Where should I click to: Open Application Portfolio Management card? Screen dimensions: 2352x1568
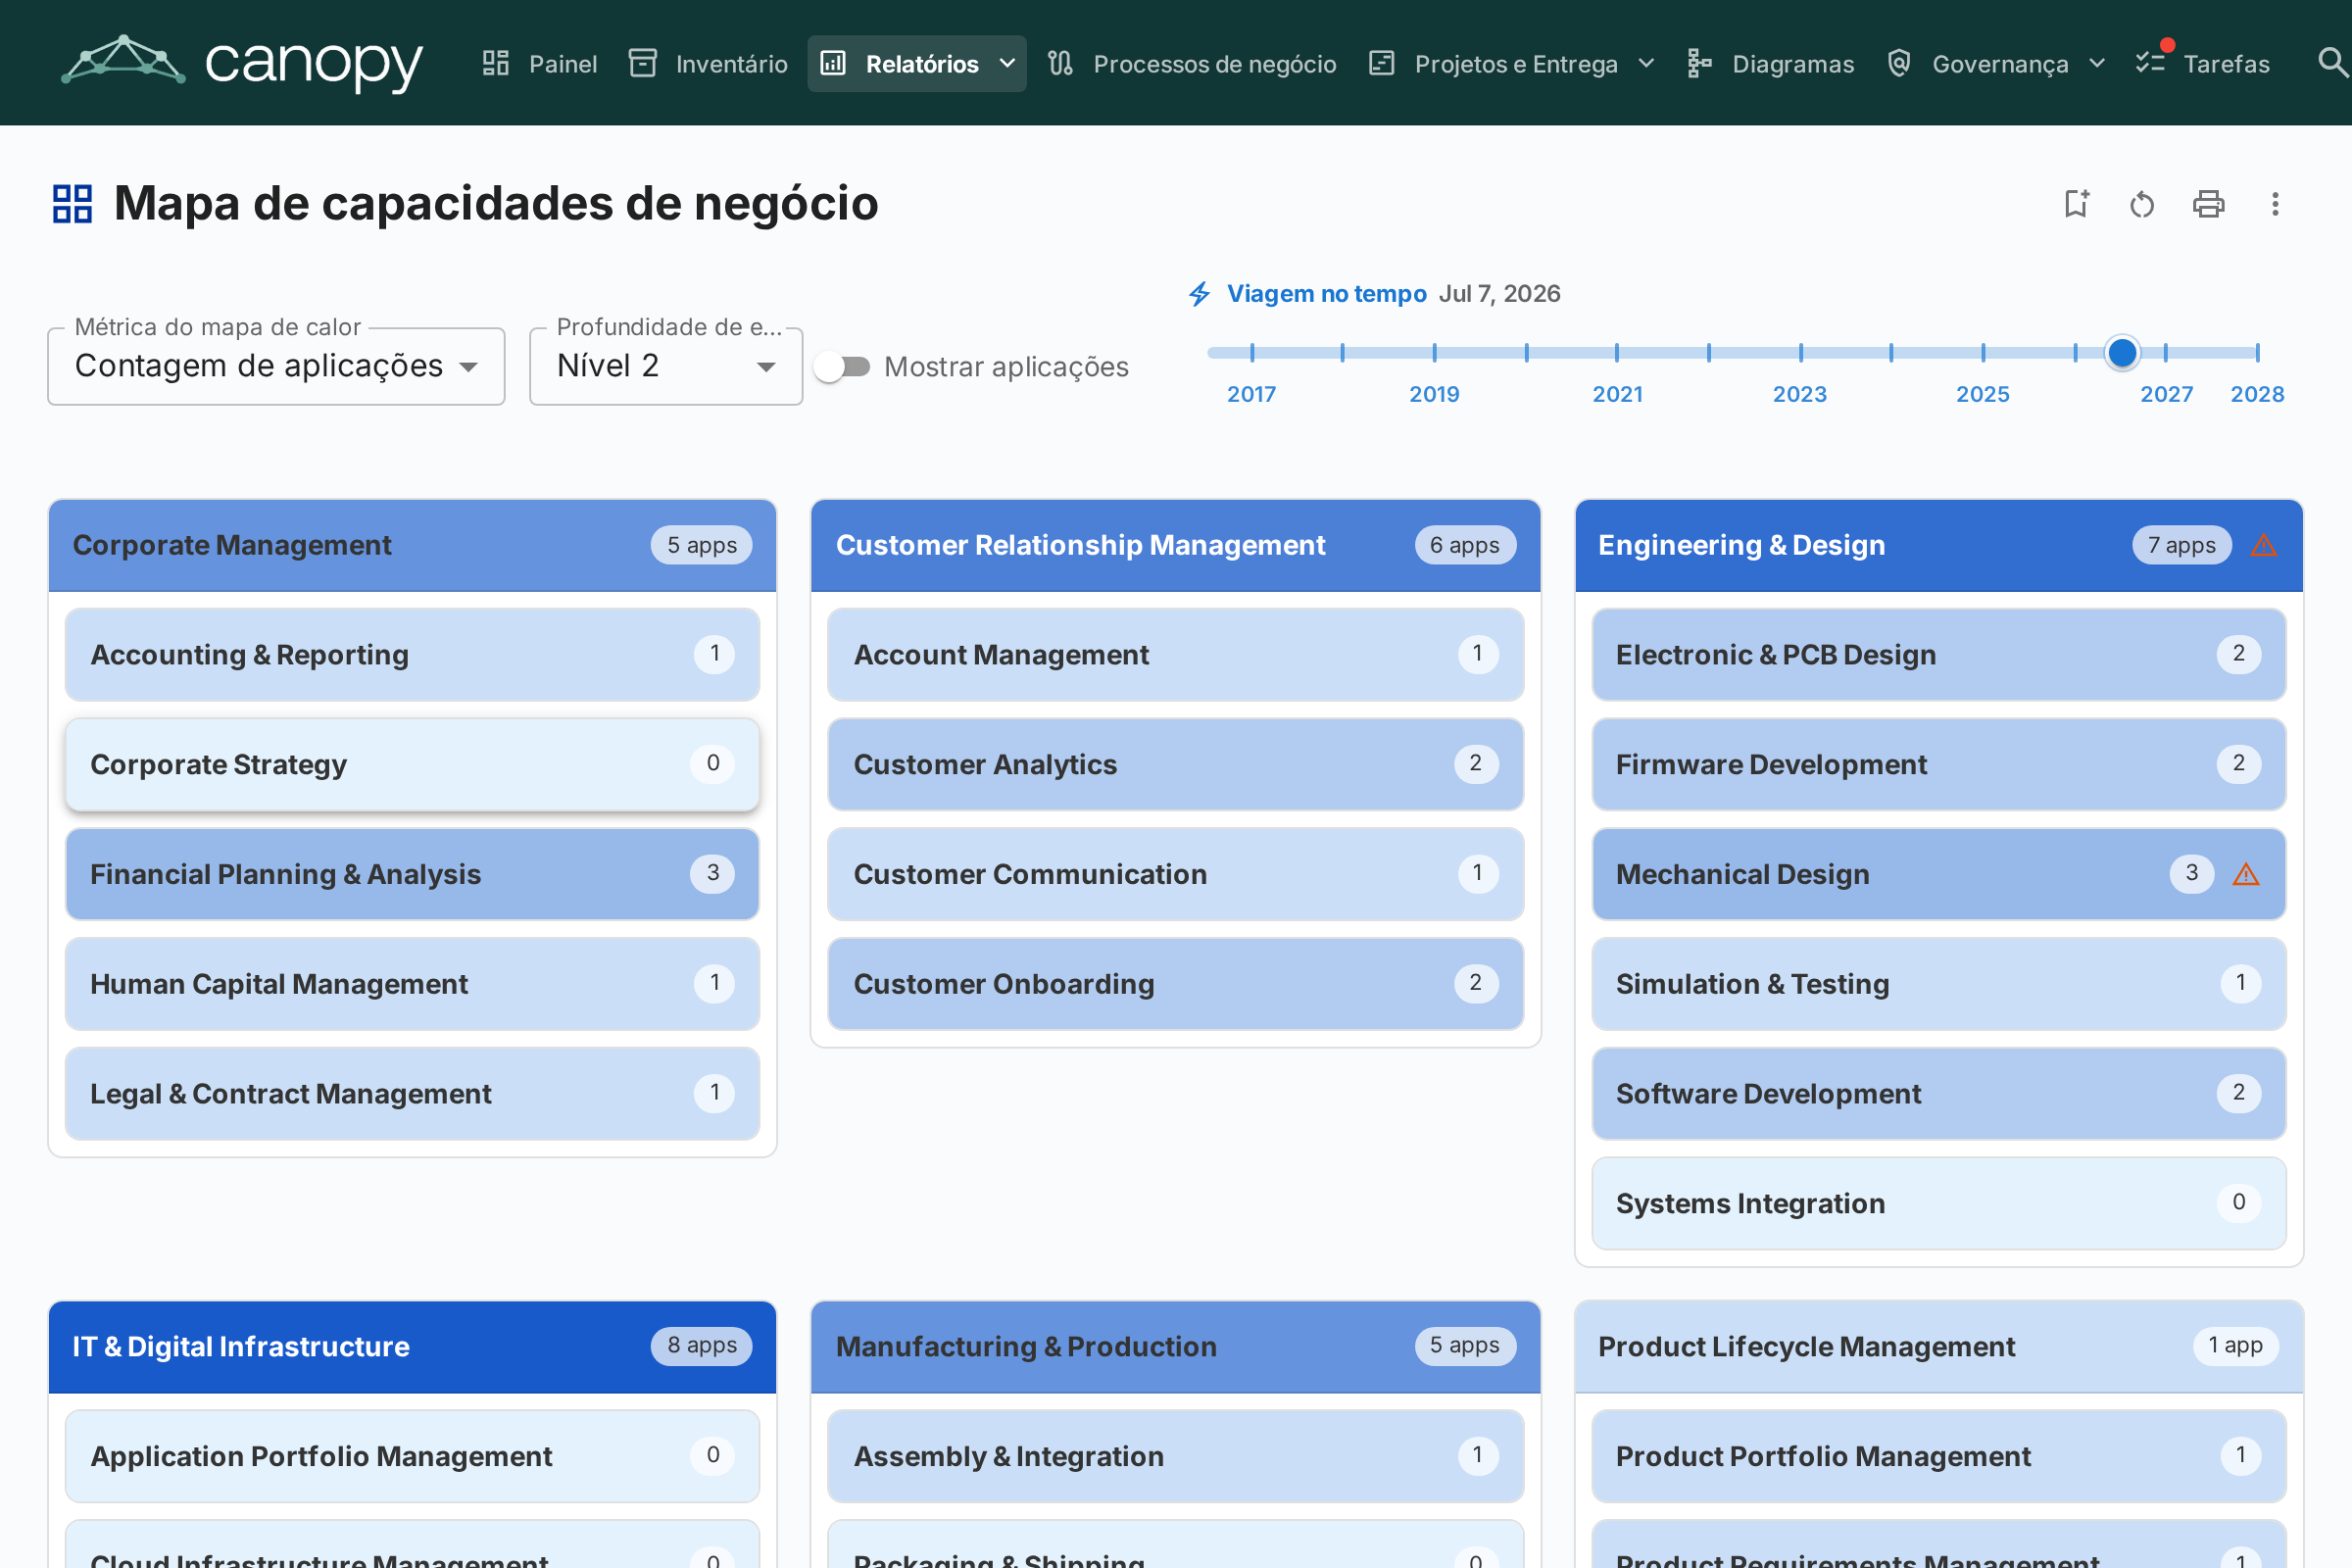coord(412,1456)
